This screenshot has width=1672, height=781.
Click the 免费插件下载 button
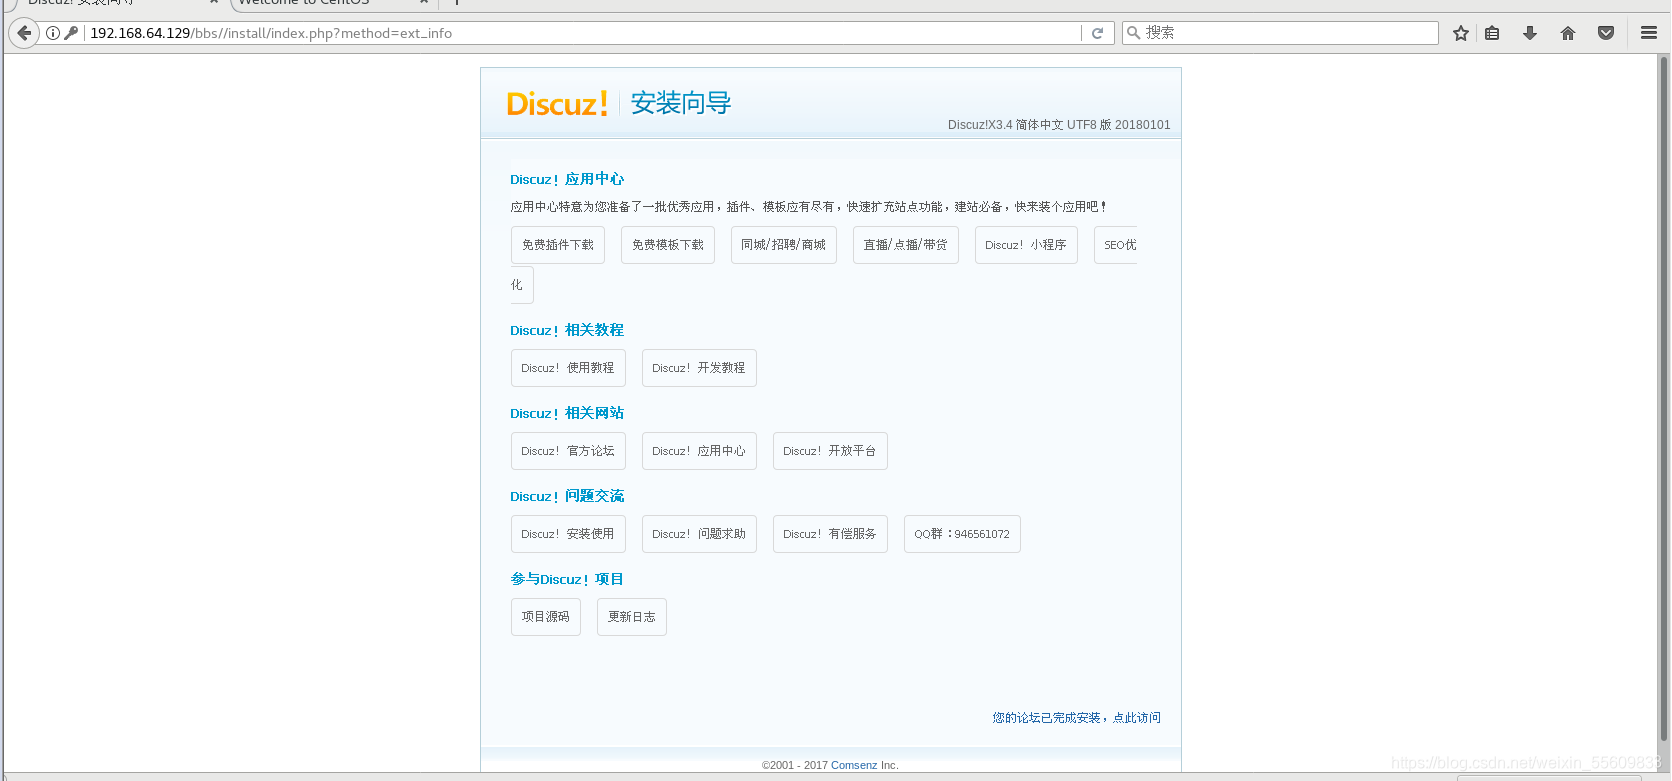[x=558, y=245]
